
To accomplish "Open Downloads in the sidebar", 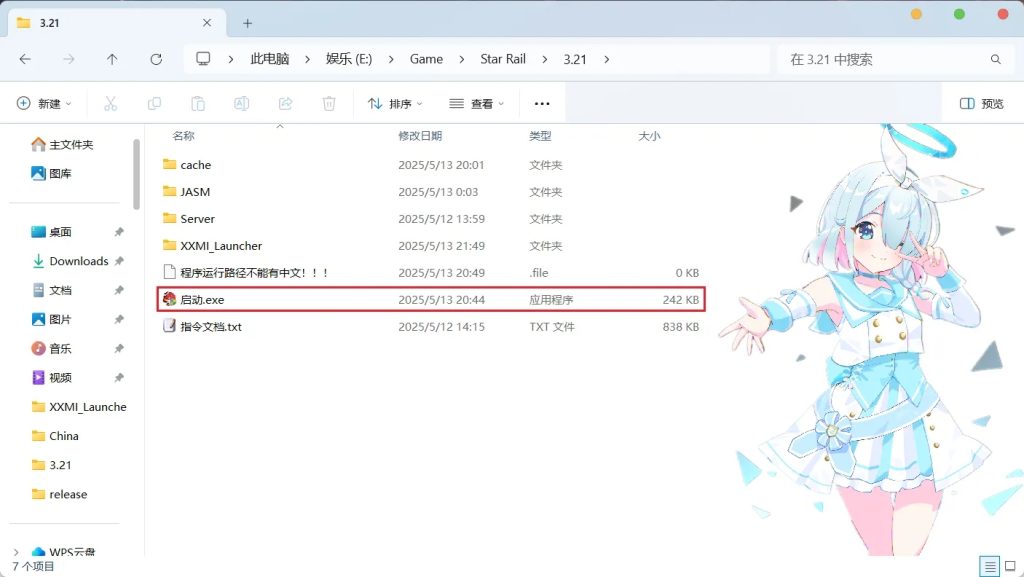I will pos(70,261).
